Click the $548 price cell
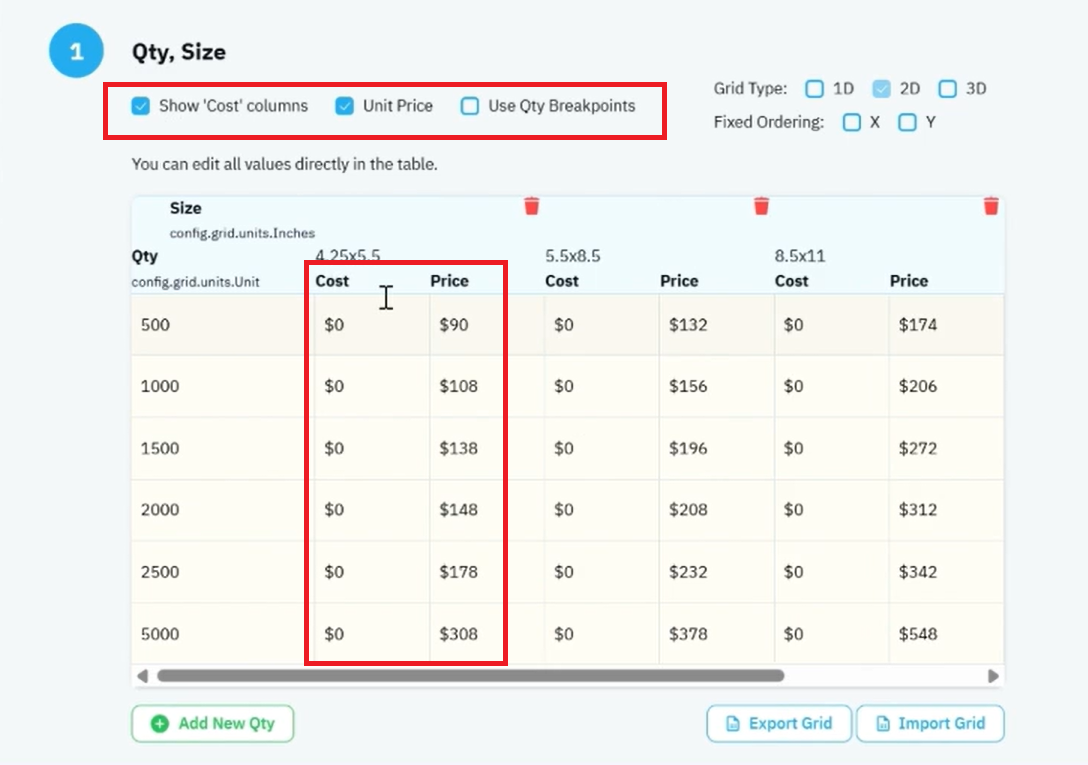Image resolution: width=1088 pixels, height=765 pixels. (x=946, y=634)
